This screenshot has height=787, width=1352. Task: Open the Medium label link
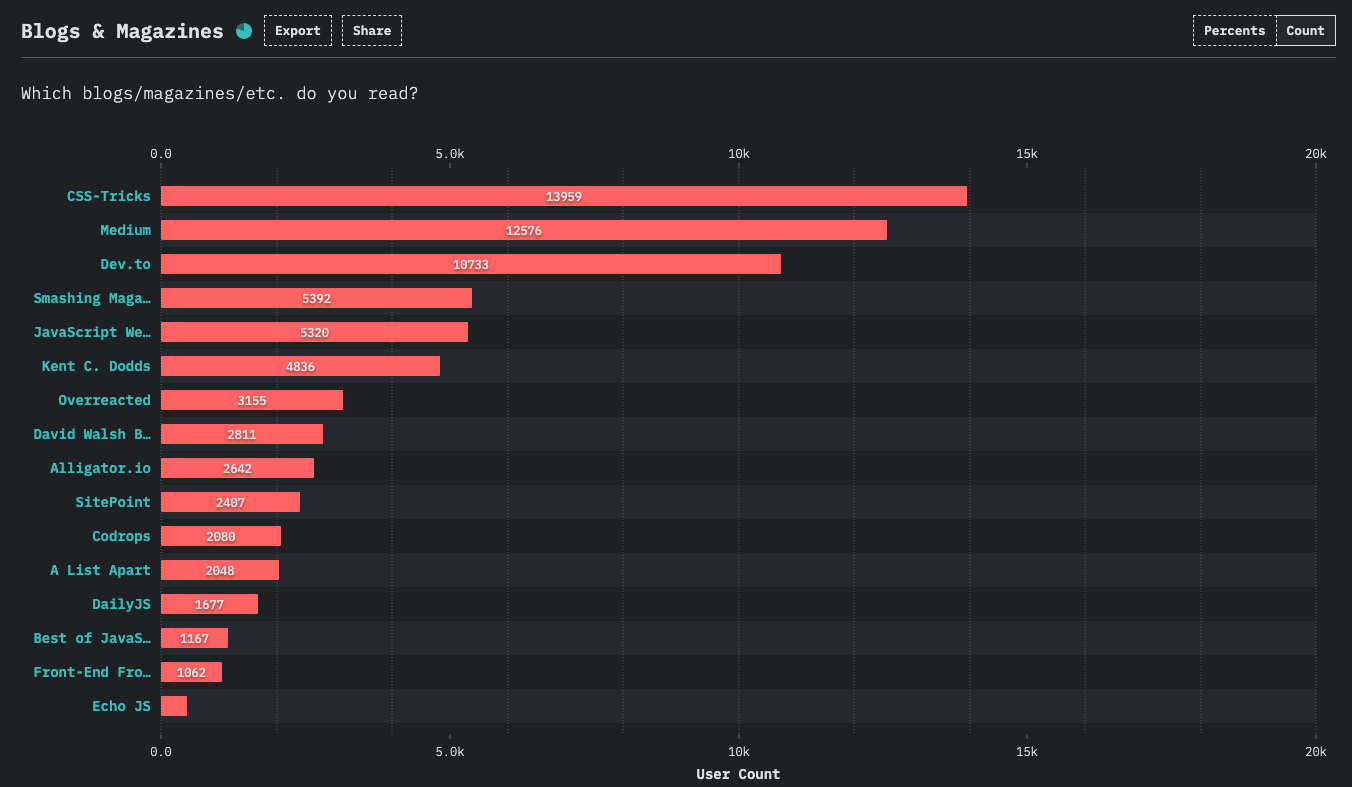(x=126, y=230)
